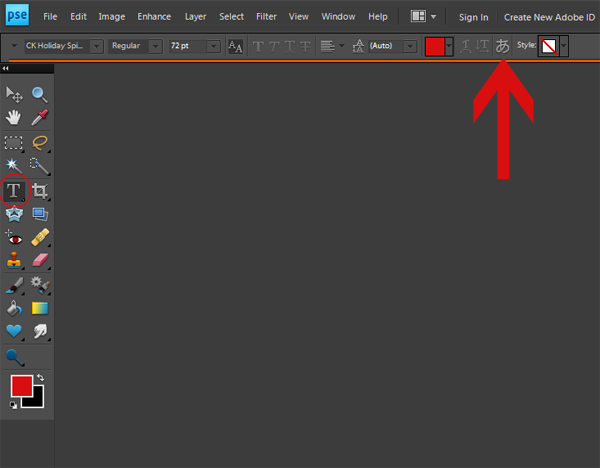Open the 72 pt font size dropdown

(x=214, y=47)
